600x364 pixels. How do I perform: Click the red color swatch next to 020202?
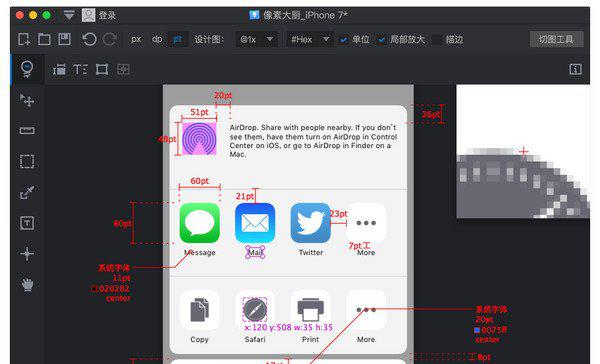click(x=94, y=289)
